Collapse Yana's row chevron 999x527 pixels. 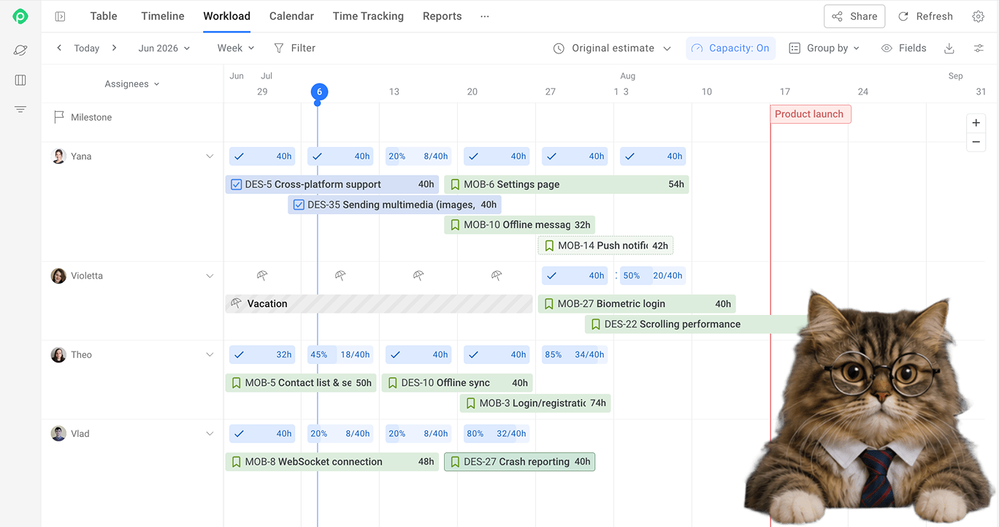[x=210, y=157]
